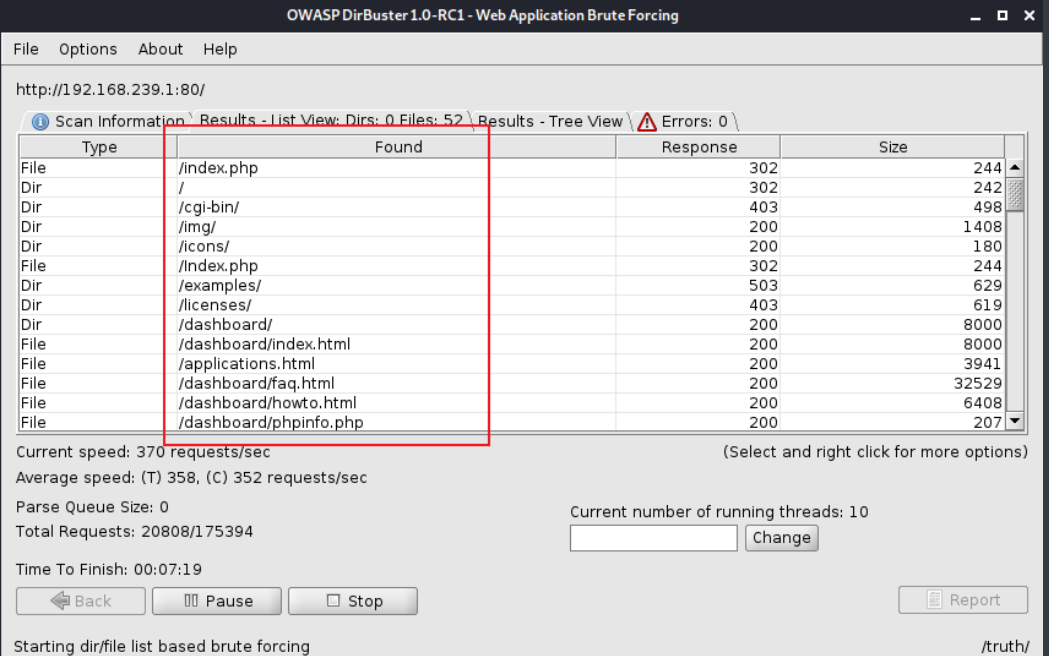Pause the running scan
The image size is (1049, 656).
click(x=217, y=600)
